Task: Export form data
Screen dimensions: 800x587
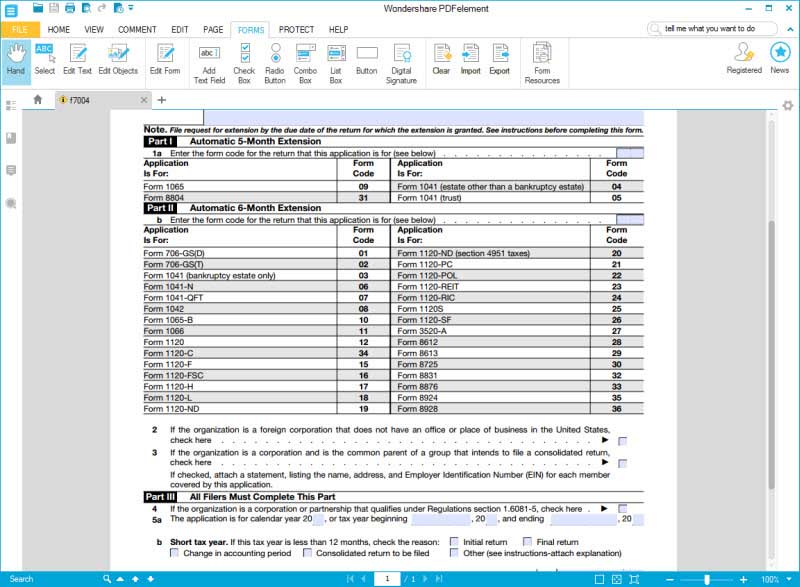Action: (499, 60)
